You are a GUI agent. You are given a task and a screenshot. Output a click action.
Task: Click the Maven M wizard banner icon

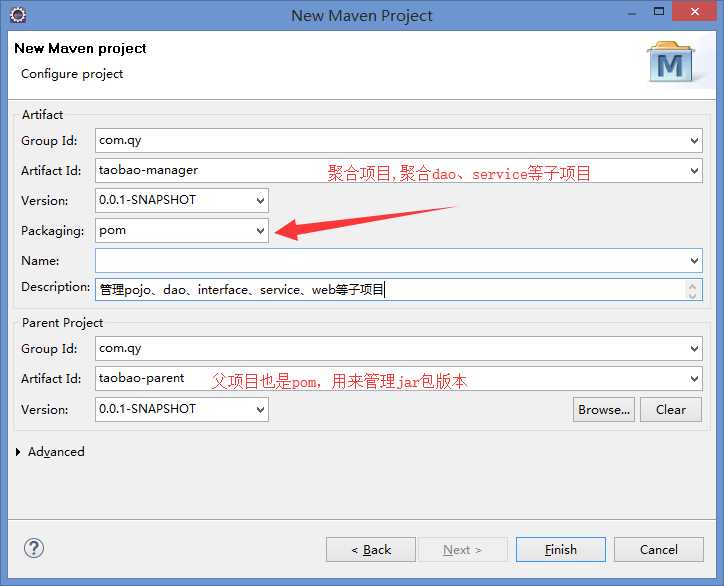point(670,62)
